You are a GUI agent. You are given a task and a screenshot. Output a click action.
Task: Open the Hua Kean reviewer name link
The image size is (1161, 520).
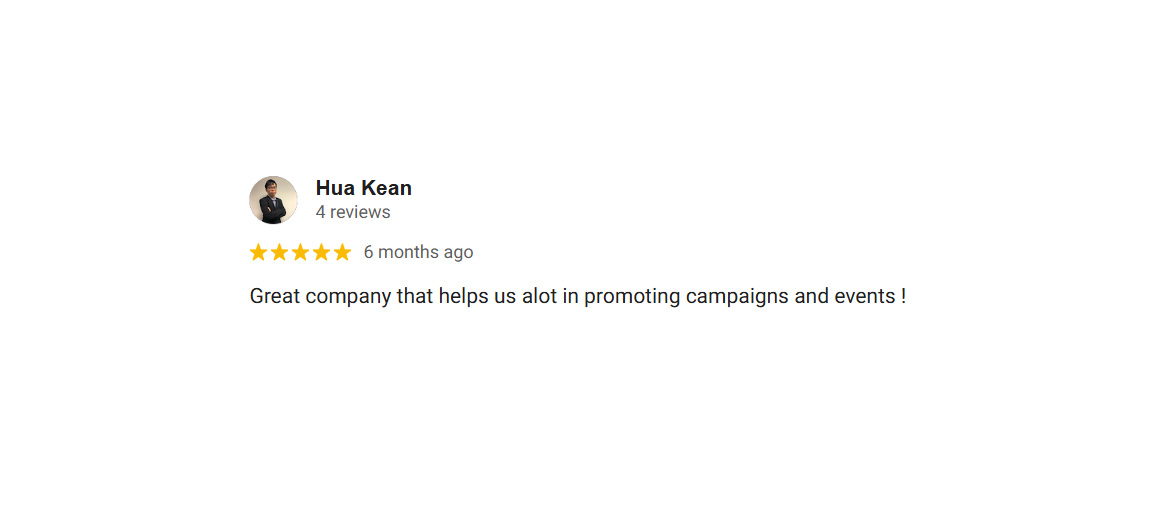point(363,188)
